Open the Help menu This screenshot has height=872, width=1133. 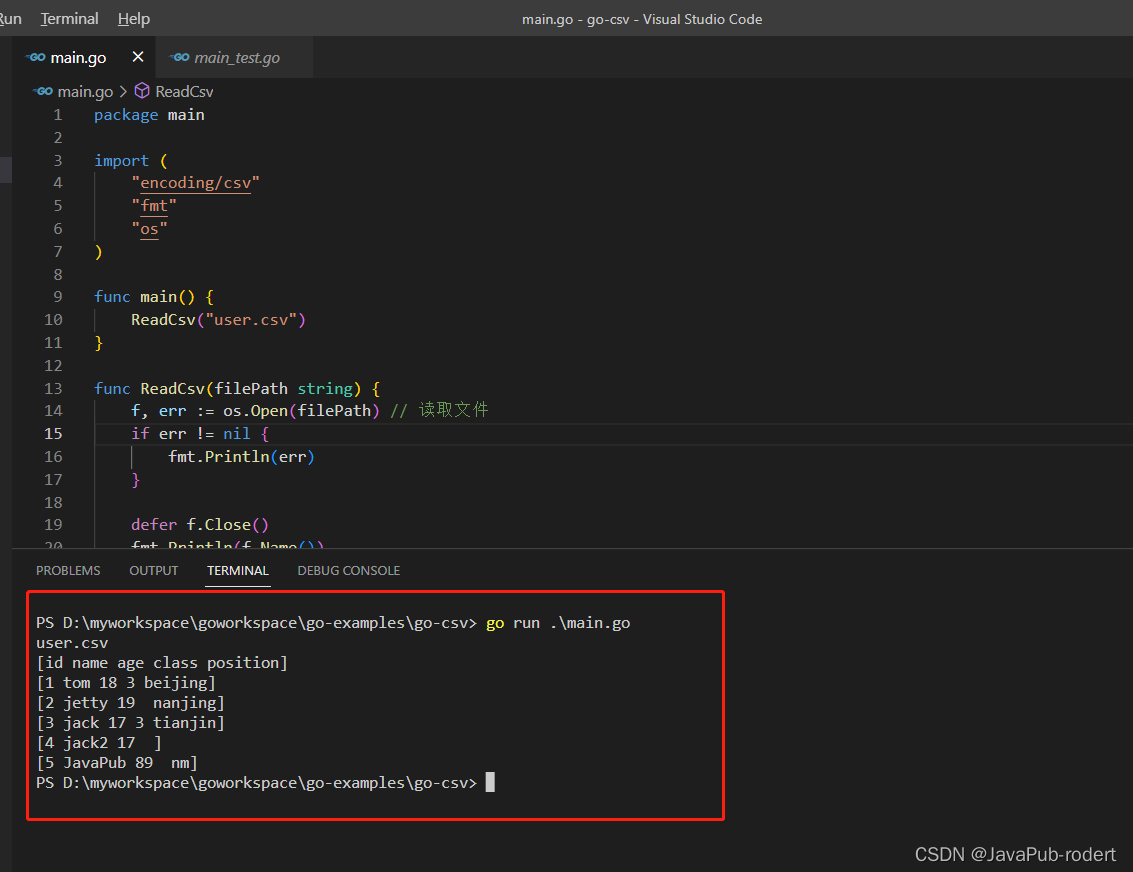coord(134,19)
